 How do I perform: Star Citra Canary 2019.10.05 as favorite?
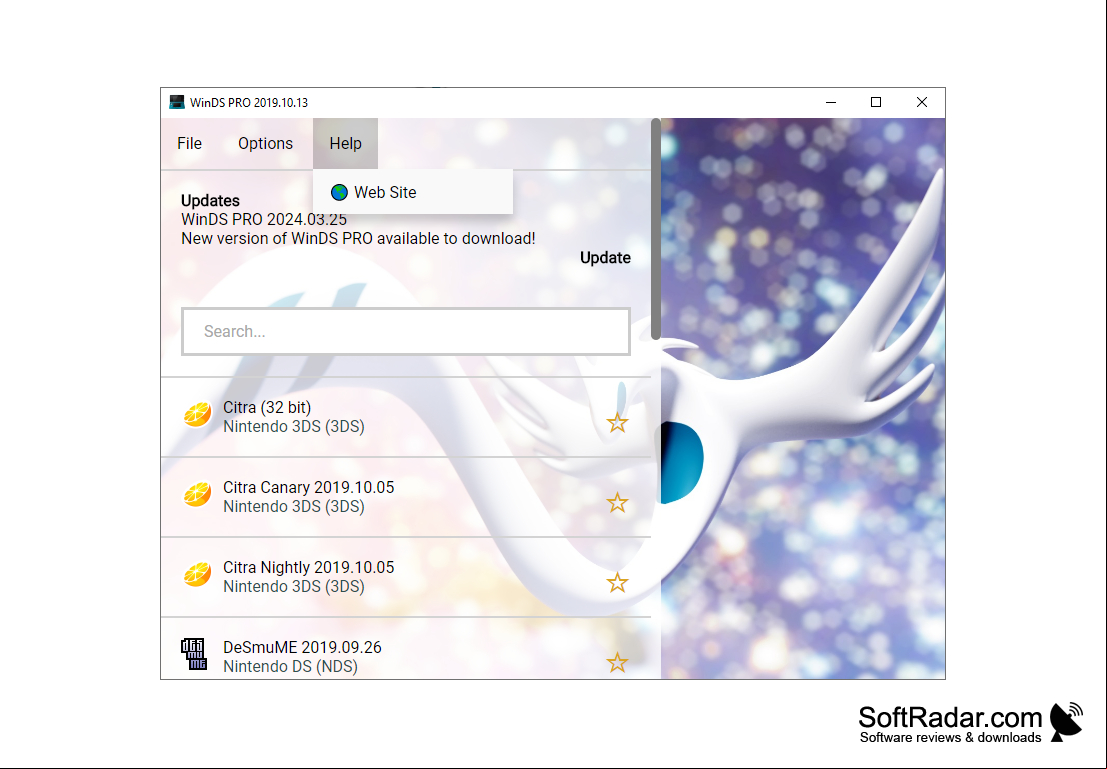[617, 502]
